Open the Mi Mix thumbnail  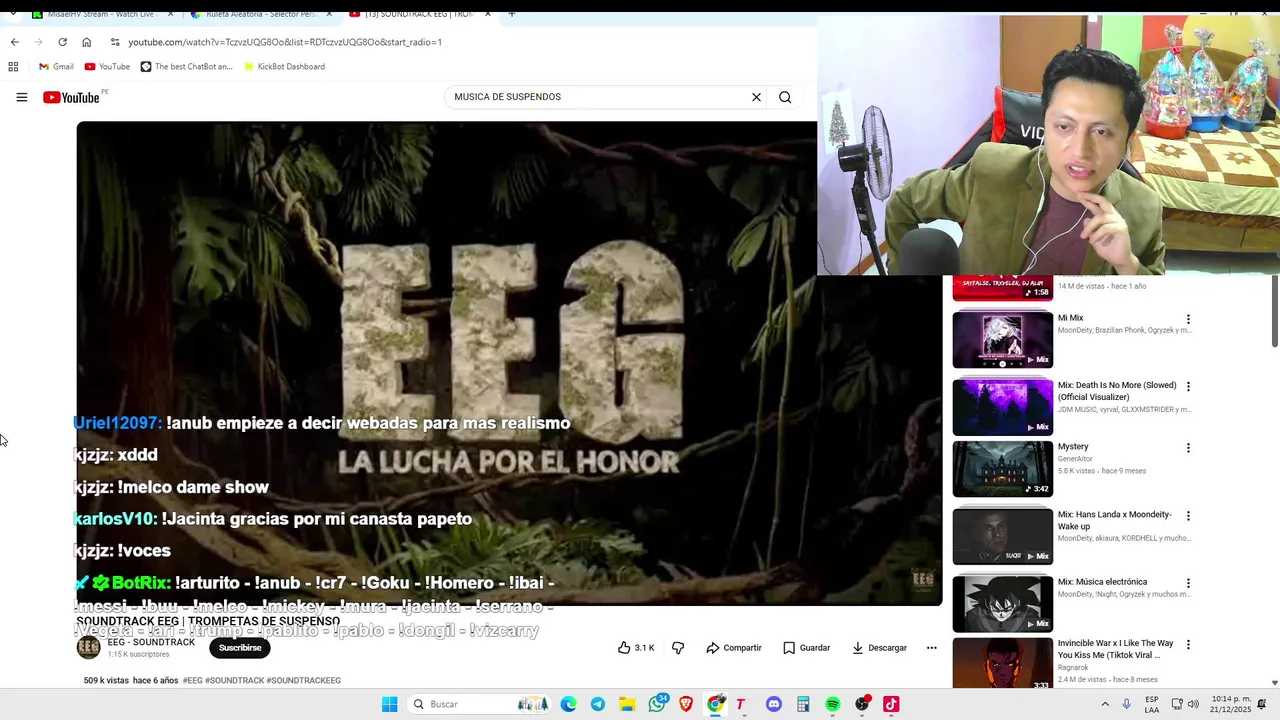click(x=1002, y=339)
